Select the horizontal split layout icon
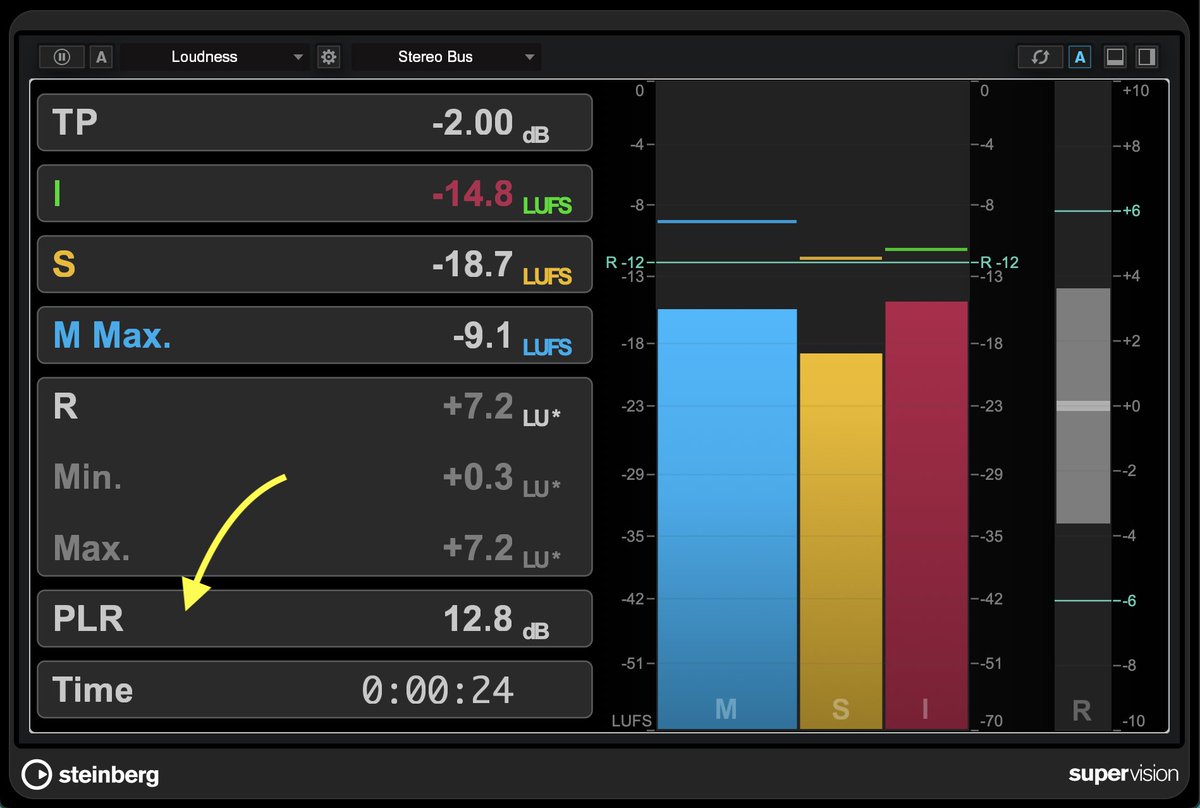Viewport: 1200px width, 808px height. 1116,57
